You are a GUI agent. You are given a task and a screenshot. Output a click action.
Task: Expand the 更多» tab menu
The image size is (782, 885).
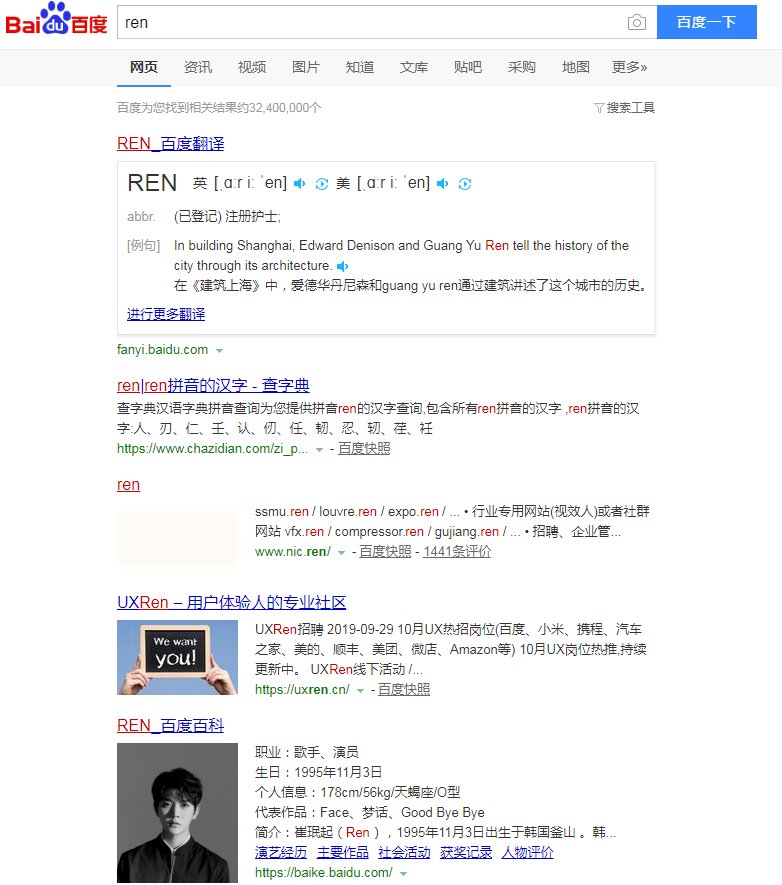click(x=630, y=67)
